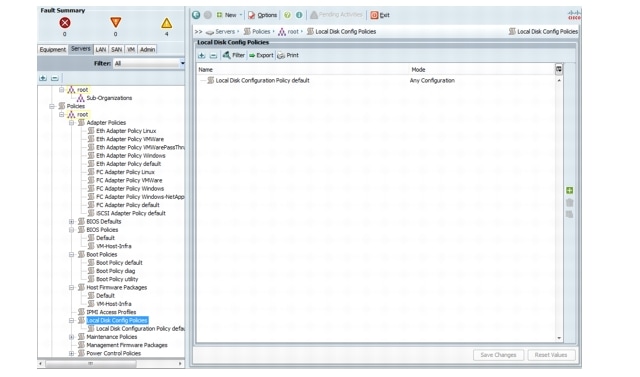This screenshot has width=640, height=377.
Task: Click the Mode column header
Action: pyautogui.click(x=482, y=70)
